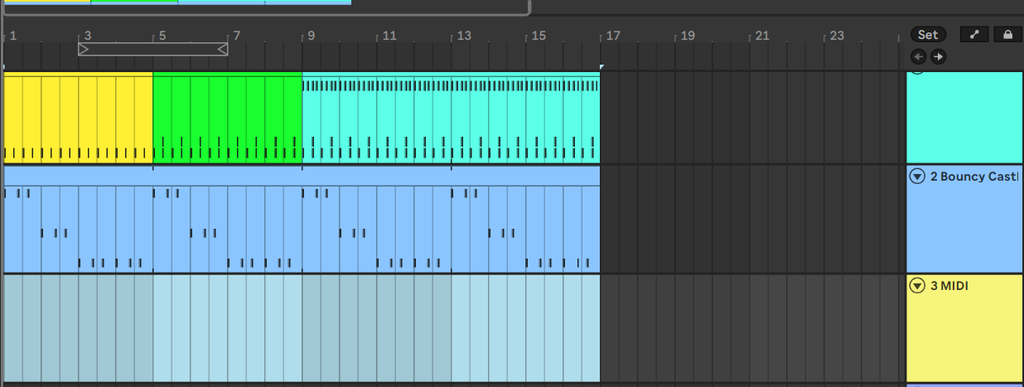
Task: Jump to the previous locator arrow
Action: pyautogui.click(x=919, y=57)
